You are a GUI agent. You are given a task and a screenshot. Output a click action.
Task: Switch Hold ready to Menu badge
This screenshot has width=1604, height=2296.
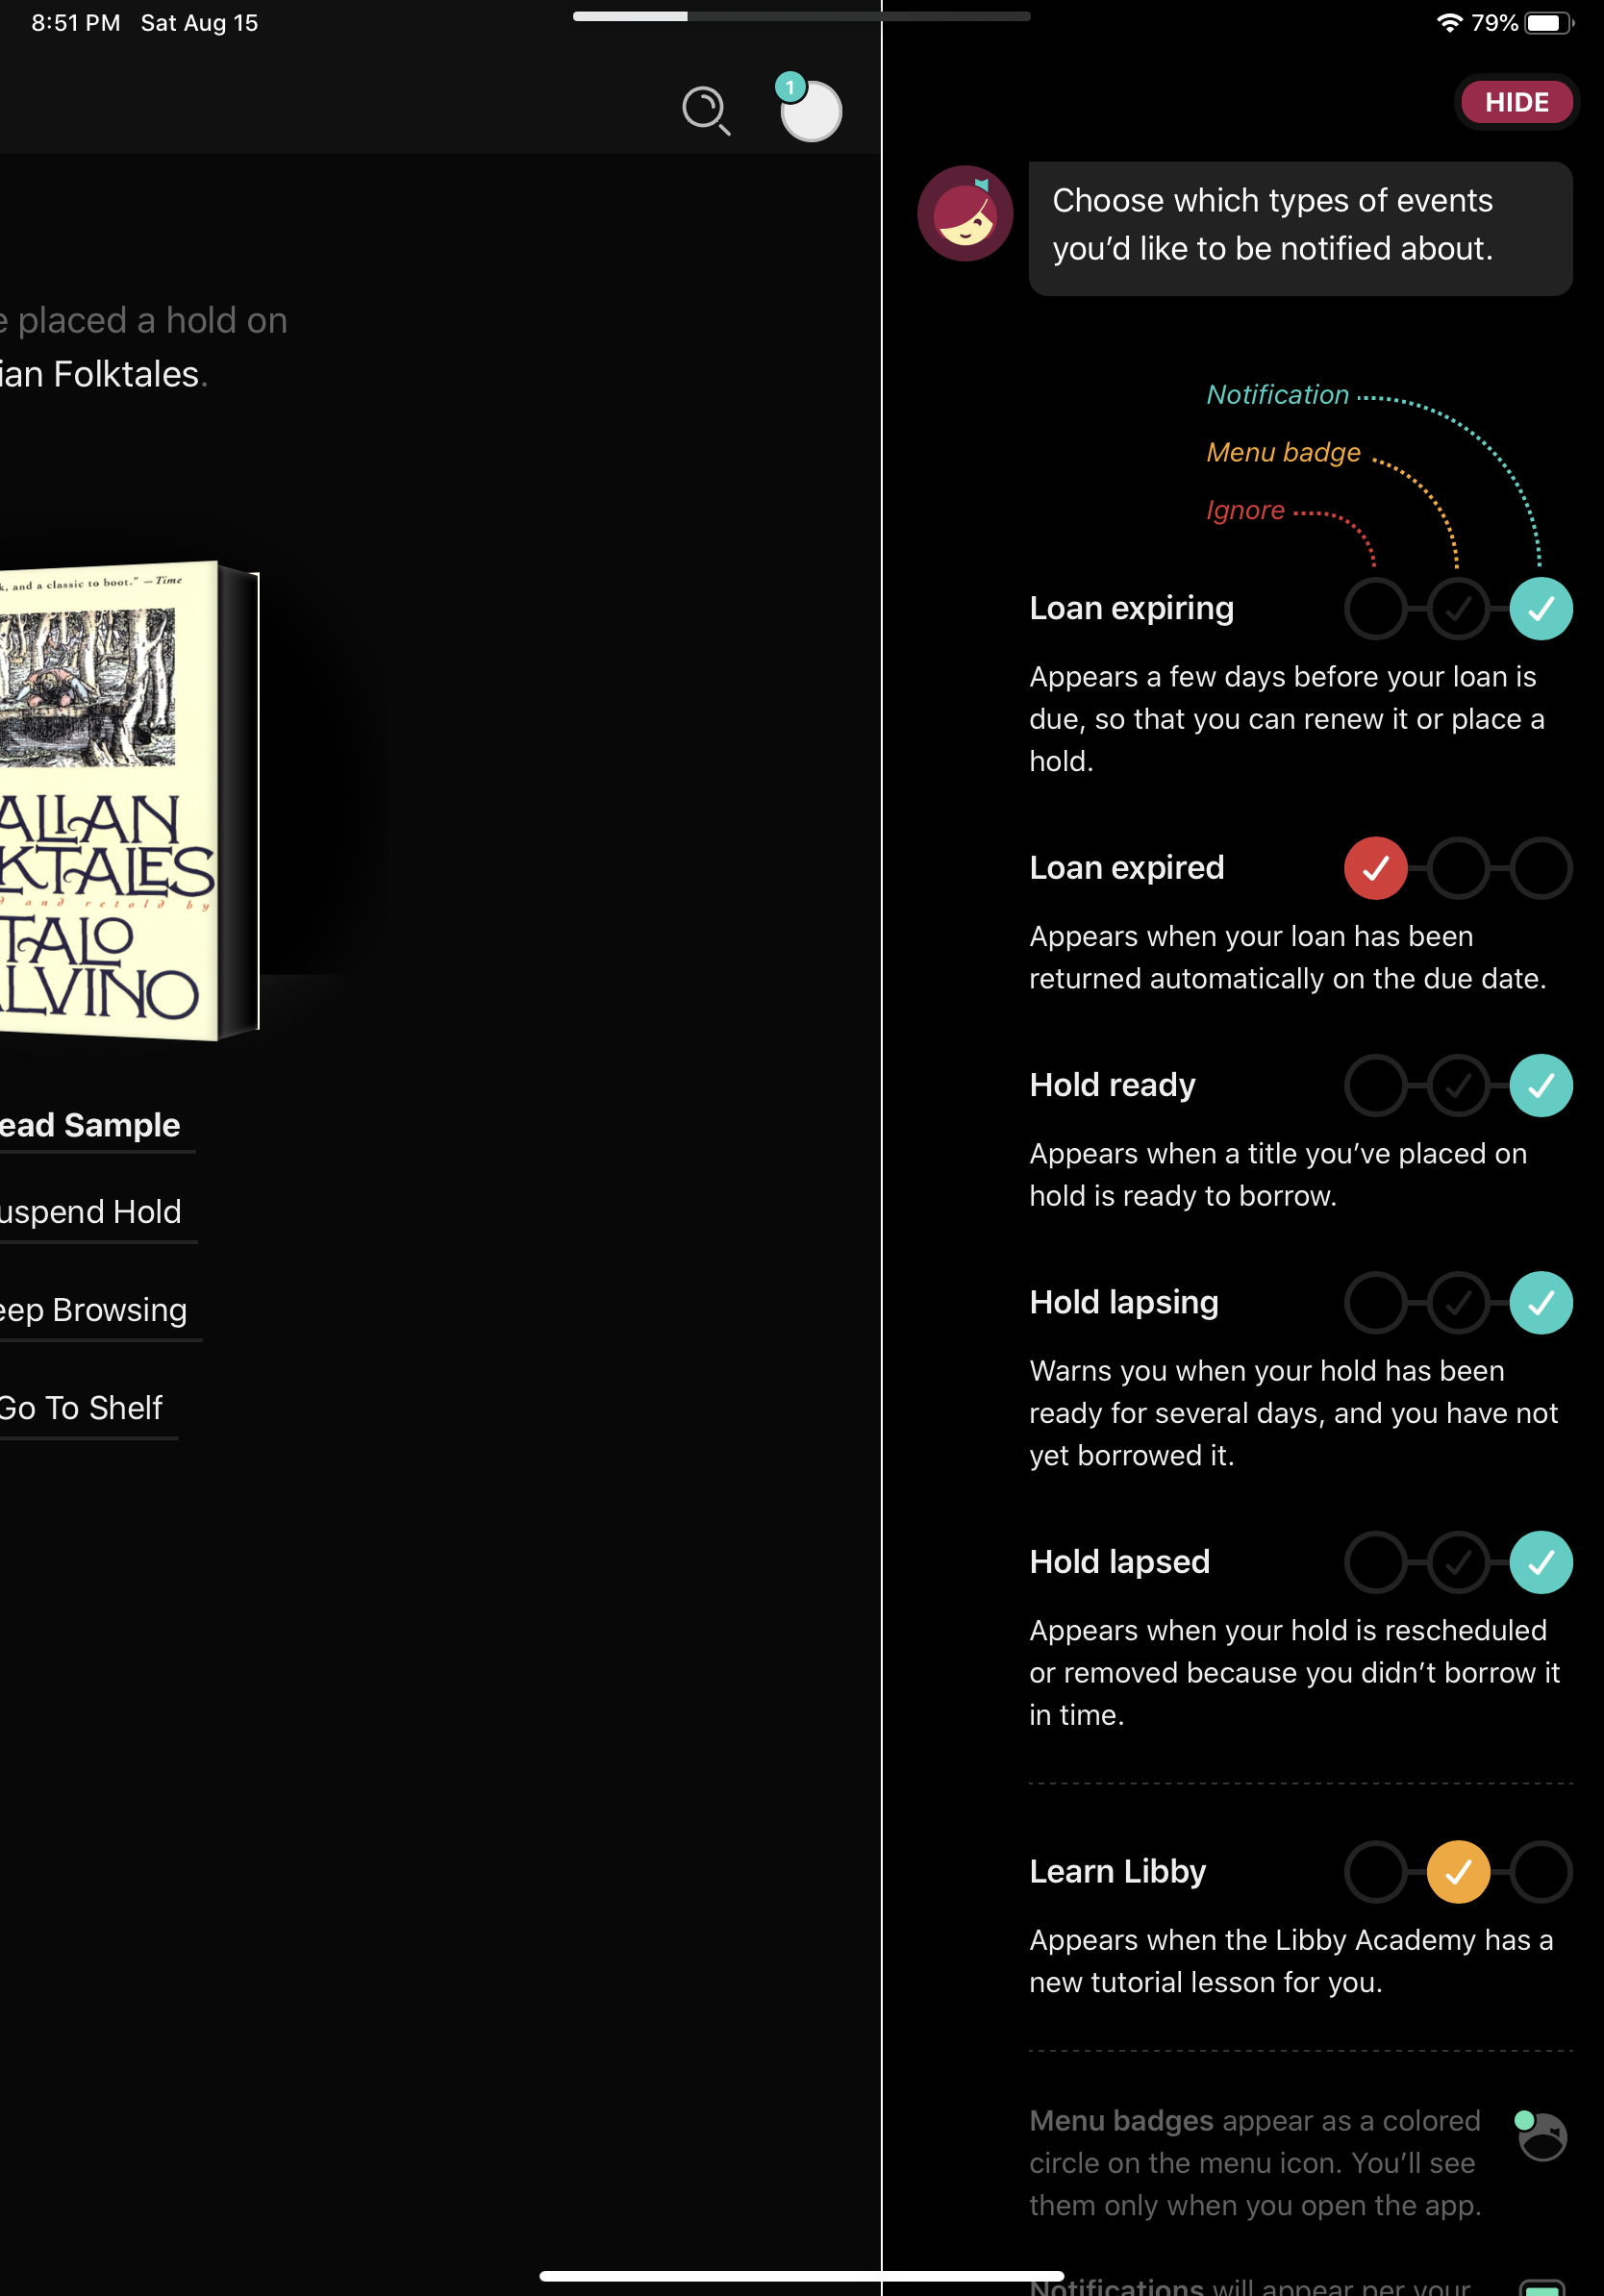point(1458,1085)
